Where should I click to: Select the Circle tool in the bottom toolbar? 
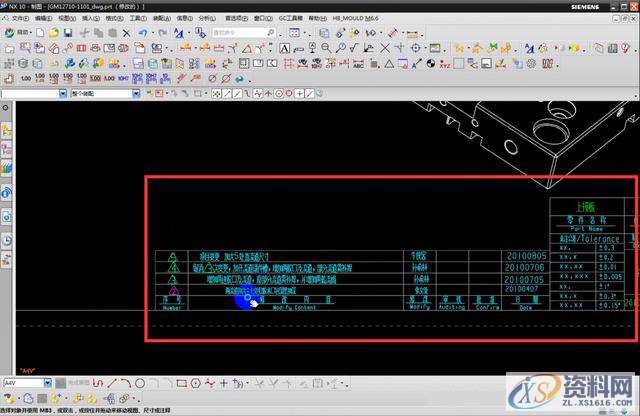[x=139, y=383]
